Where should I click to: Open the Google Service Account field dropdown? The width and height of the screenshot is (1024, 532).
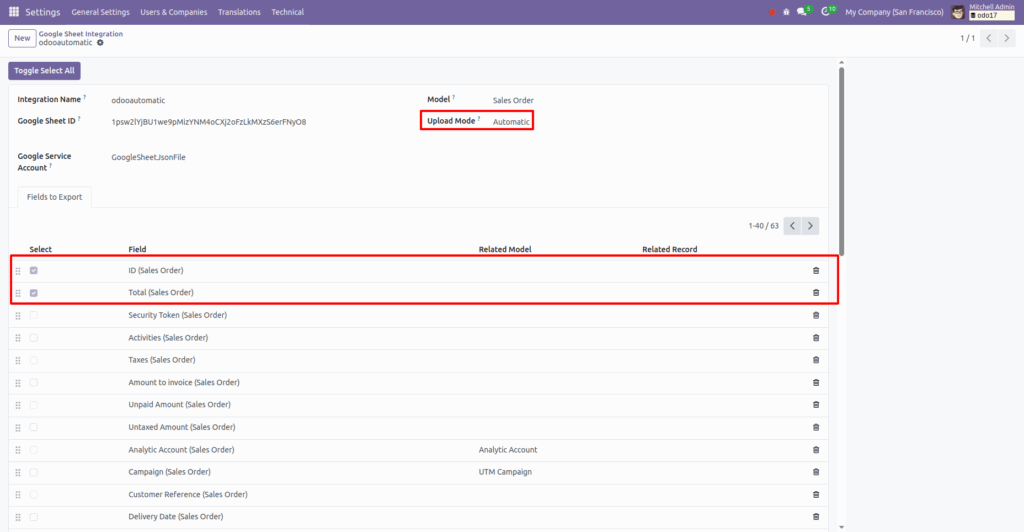[x=148, y=157]
